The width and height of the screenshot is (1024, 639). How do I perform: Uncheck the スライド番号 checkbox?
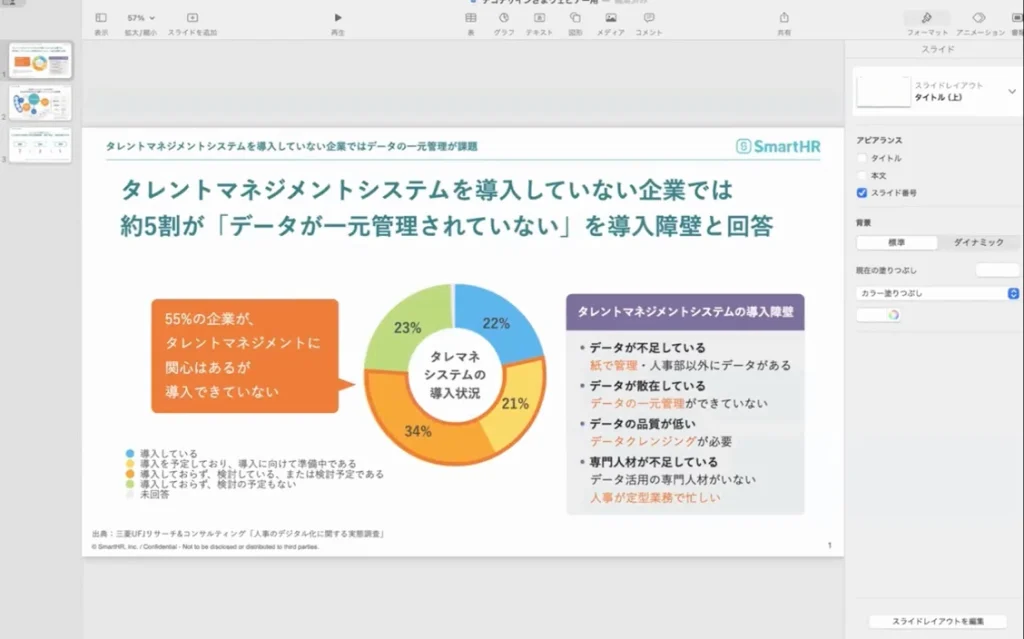[x=862, y=192]
